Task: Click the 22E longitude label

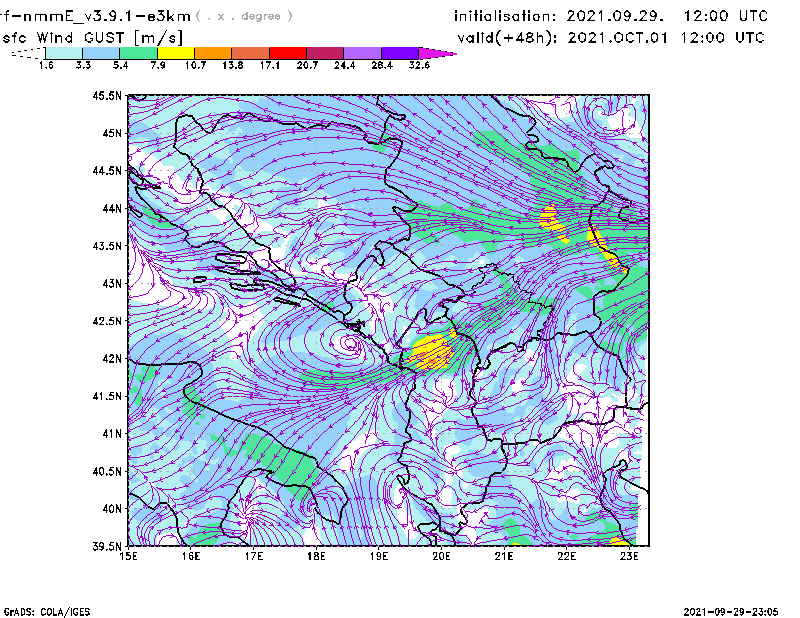Action: pyautogui.click(x=566, y=556)
